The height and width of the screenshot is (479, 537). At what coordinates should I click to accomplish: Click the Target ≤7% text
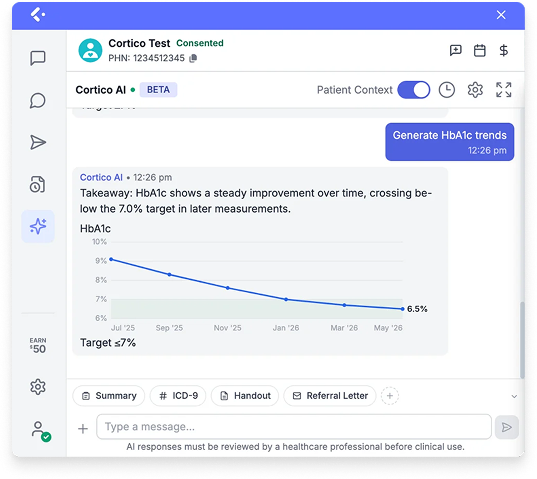[108, 343]
